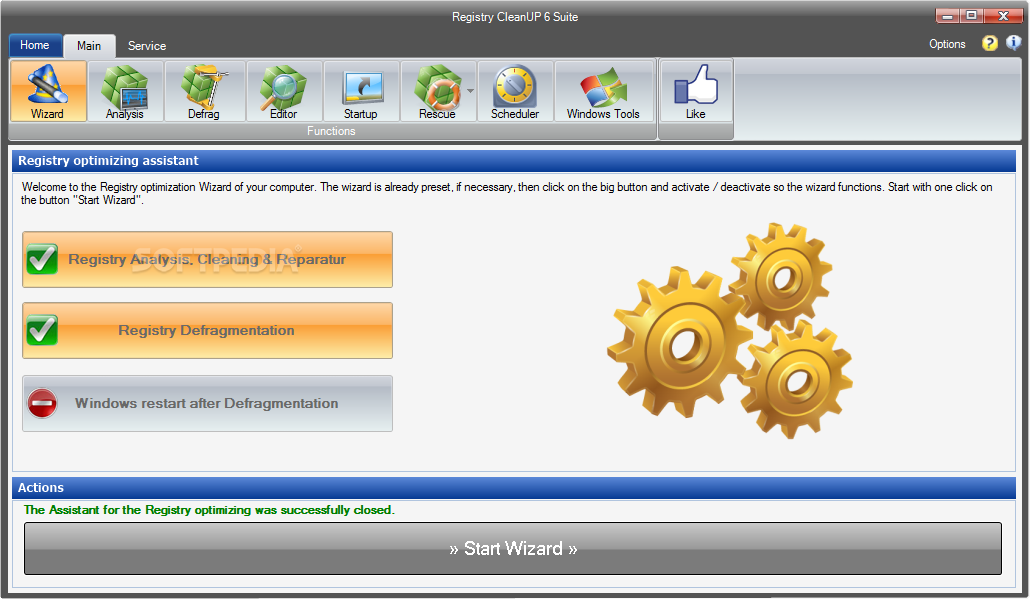Open the Scheduler tool
This screenshot has width=1030, height=599.
tap(515, 91)
